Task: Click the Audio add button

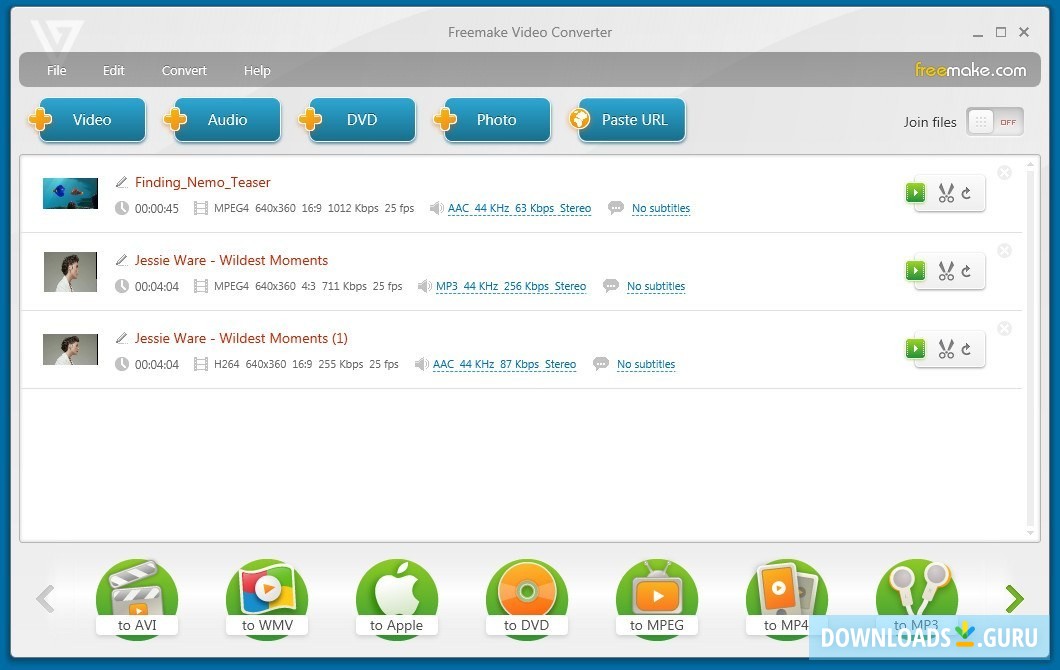Action: (x=226, y=120)
